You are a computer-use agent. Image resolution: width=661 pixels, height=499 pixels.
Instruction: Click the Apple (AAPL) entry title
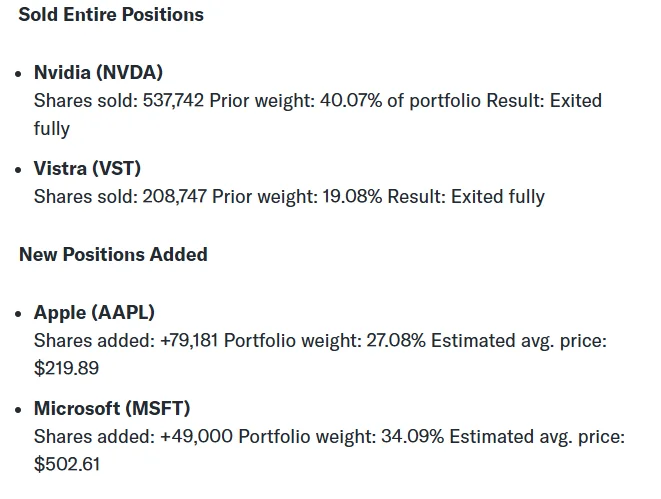tap(94, 313)
